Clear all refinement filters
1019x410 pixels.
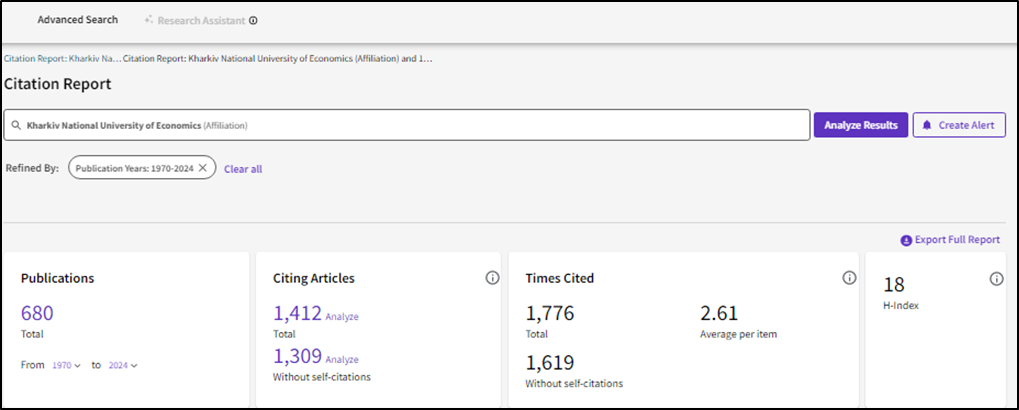(x=243, y=169)
